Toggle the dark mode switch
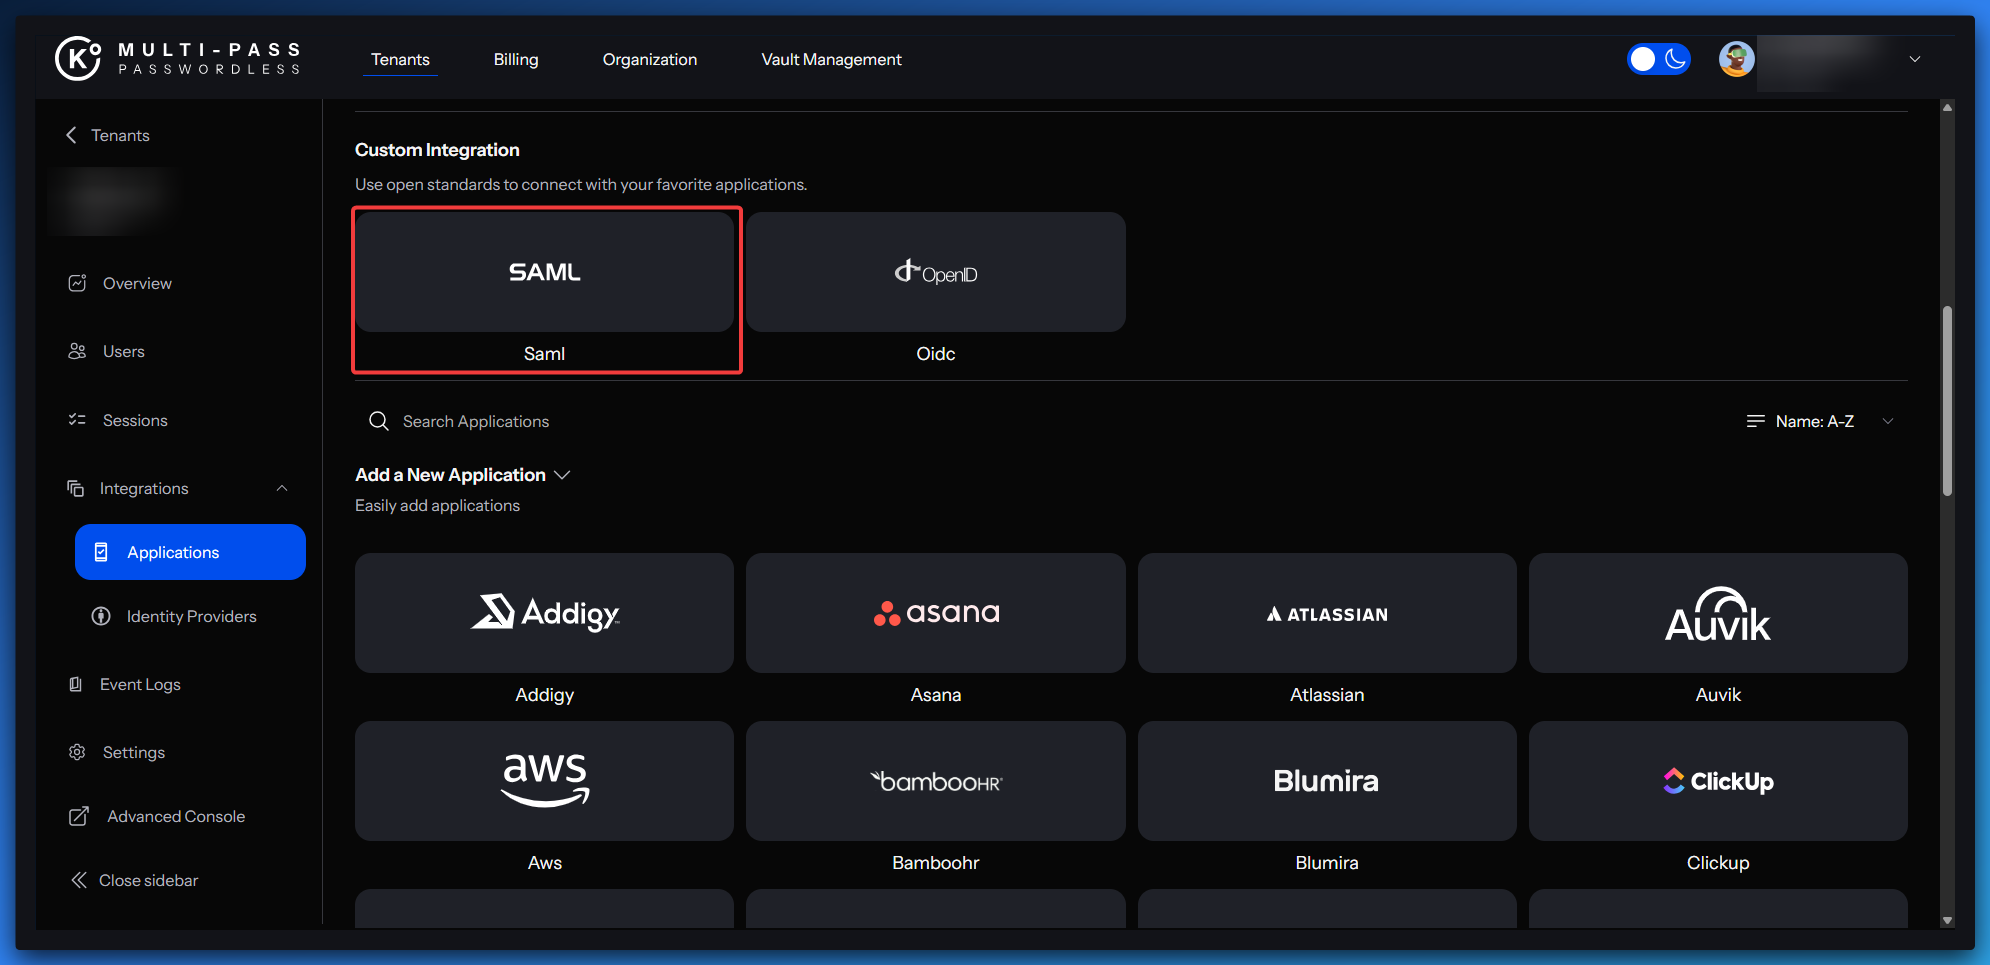The height and width of the screenshot is (965, 1990). (x=1658, y=59)
